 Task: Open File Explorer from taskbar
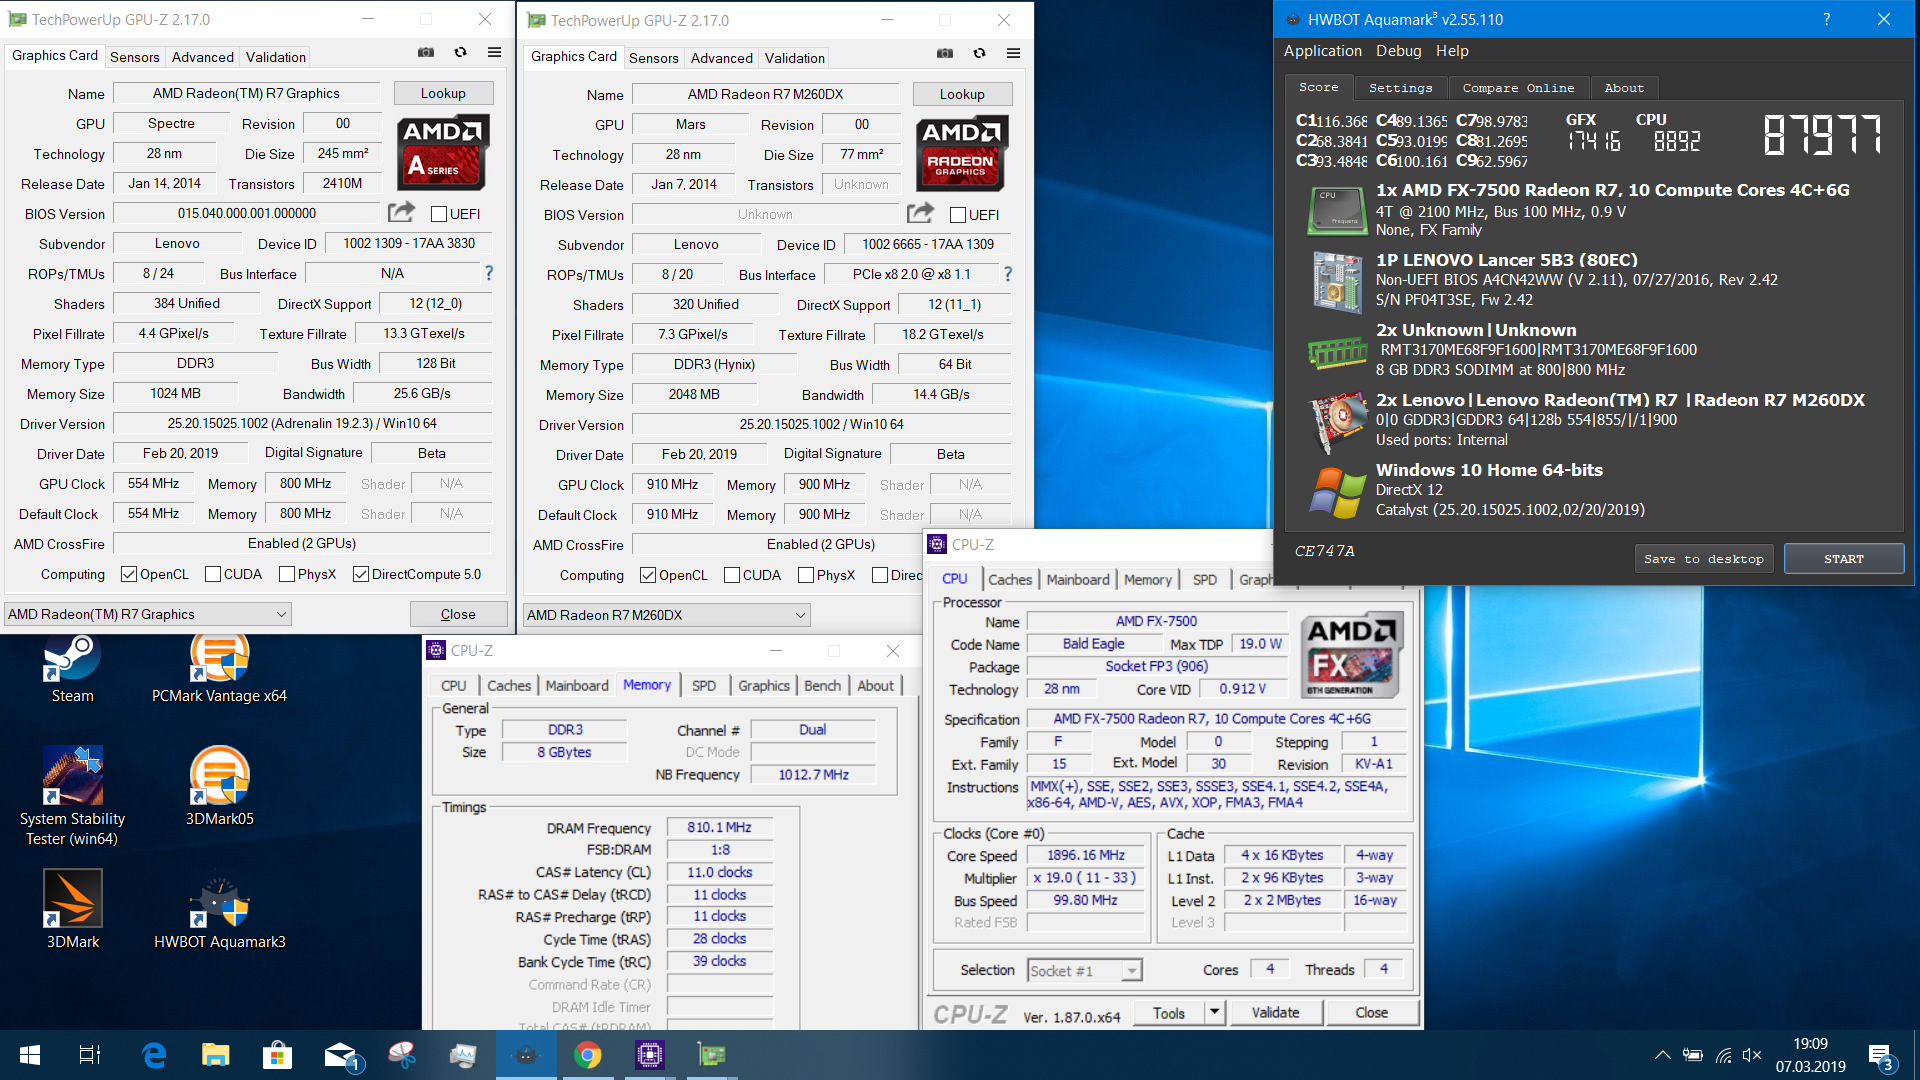[216, 1055]
